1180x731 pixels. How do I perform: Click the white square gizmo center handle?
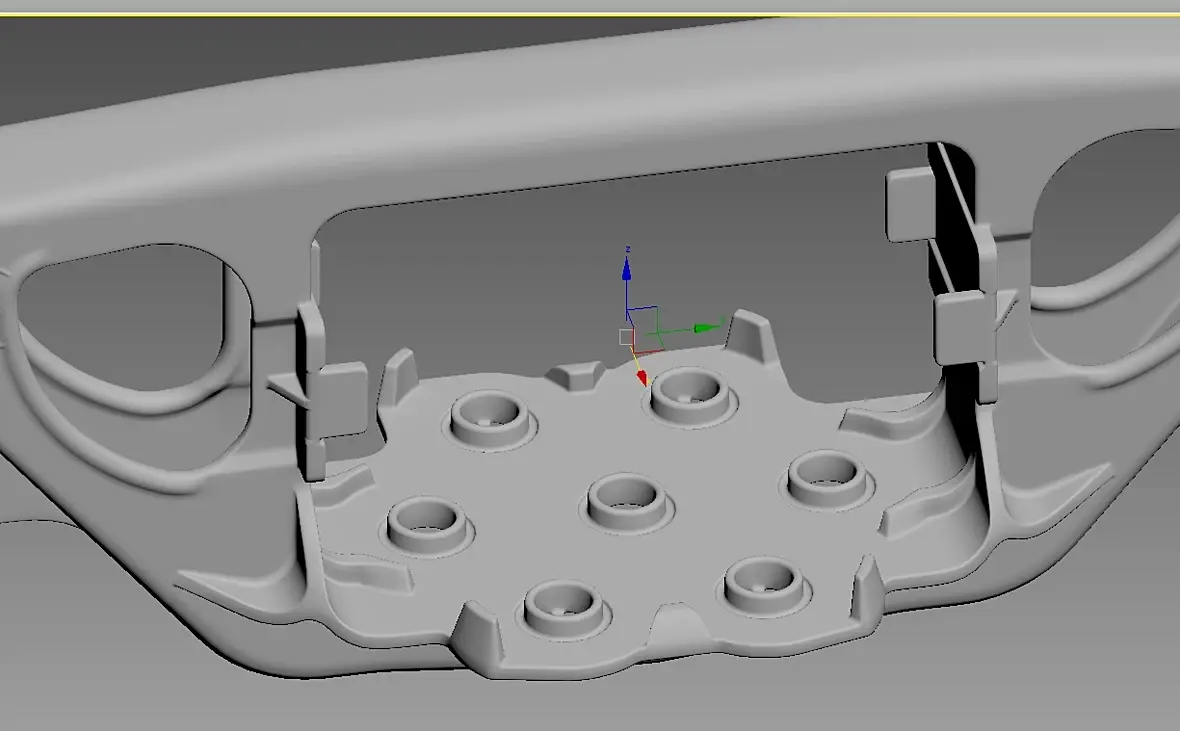[x=626, y=337]
